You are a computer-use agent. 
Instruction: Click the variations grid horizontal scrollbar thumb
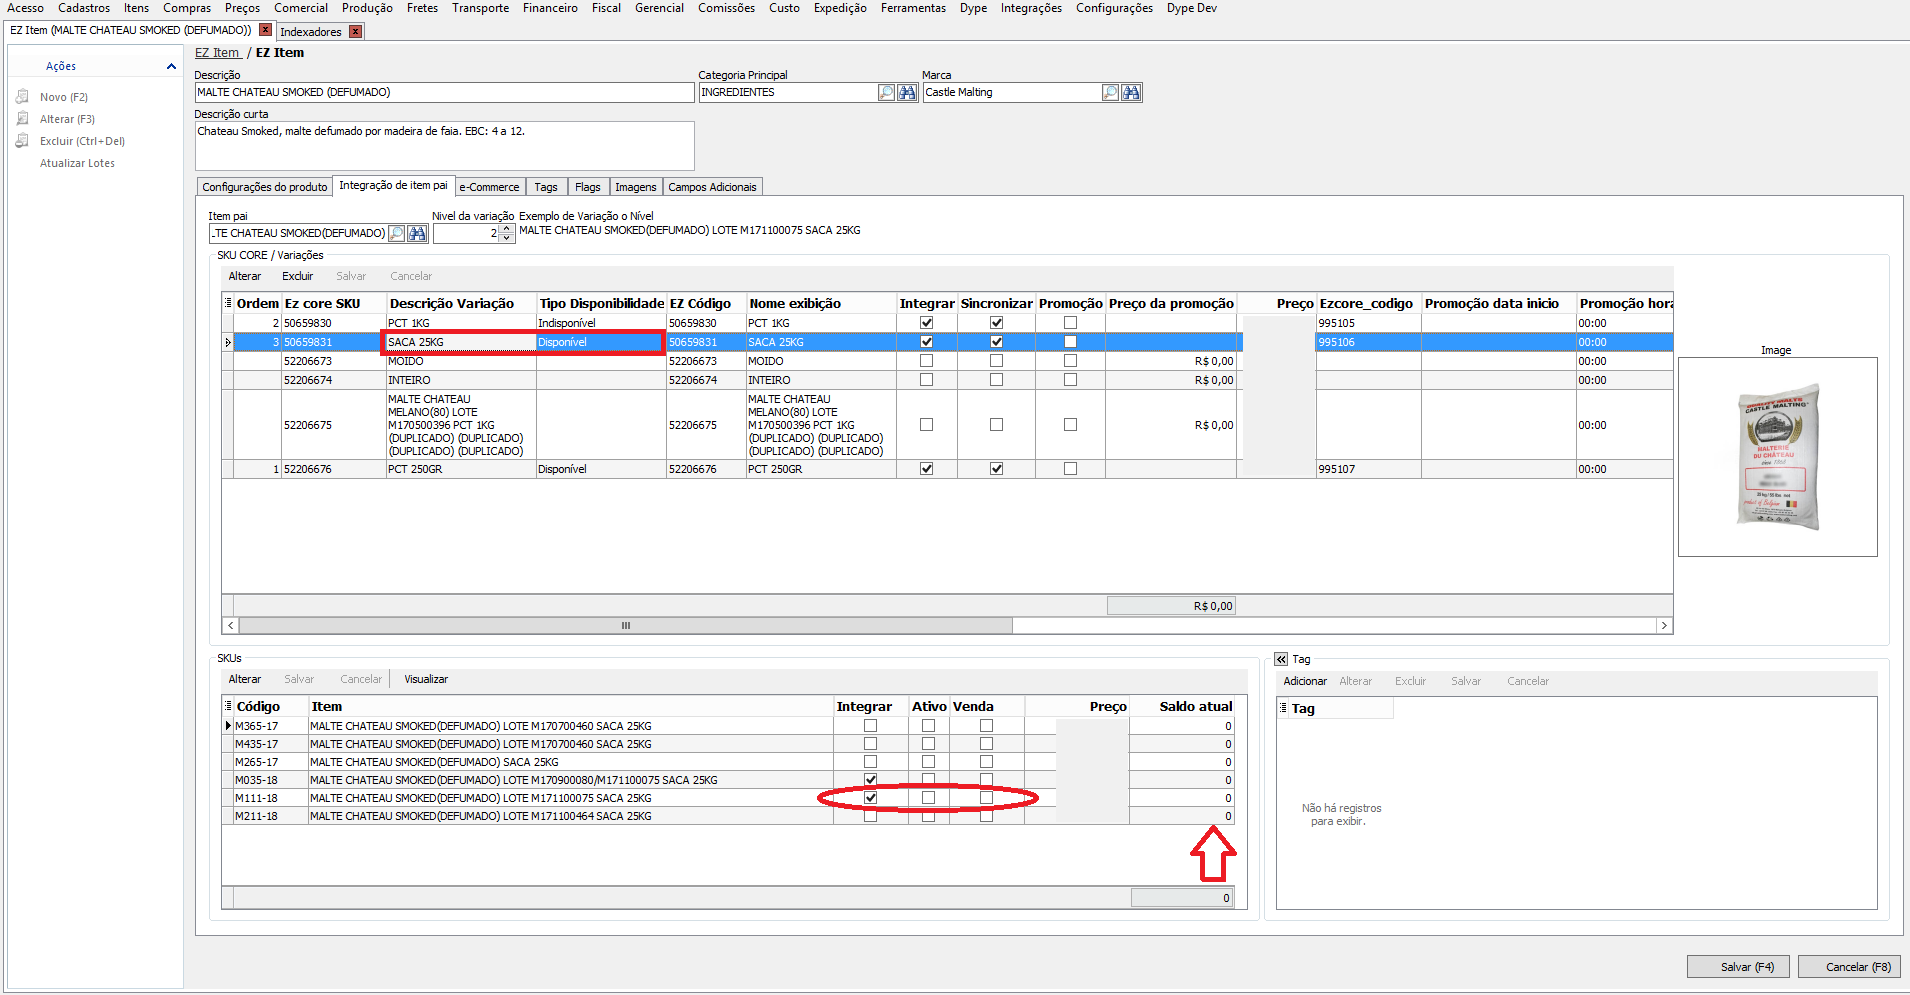click(x=626, y=626)
